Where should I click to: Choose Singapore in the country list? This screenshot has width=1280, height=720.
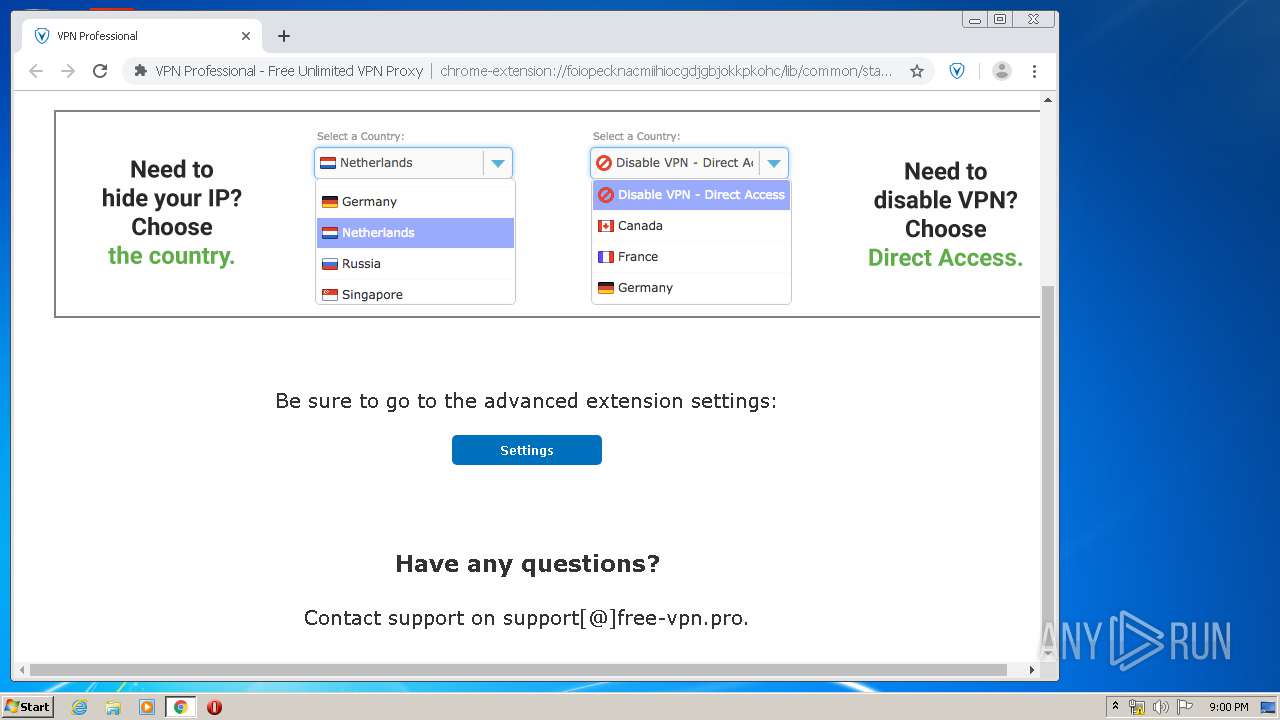coord(415,293)
